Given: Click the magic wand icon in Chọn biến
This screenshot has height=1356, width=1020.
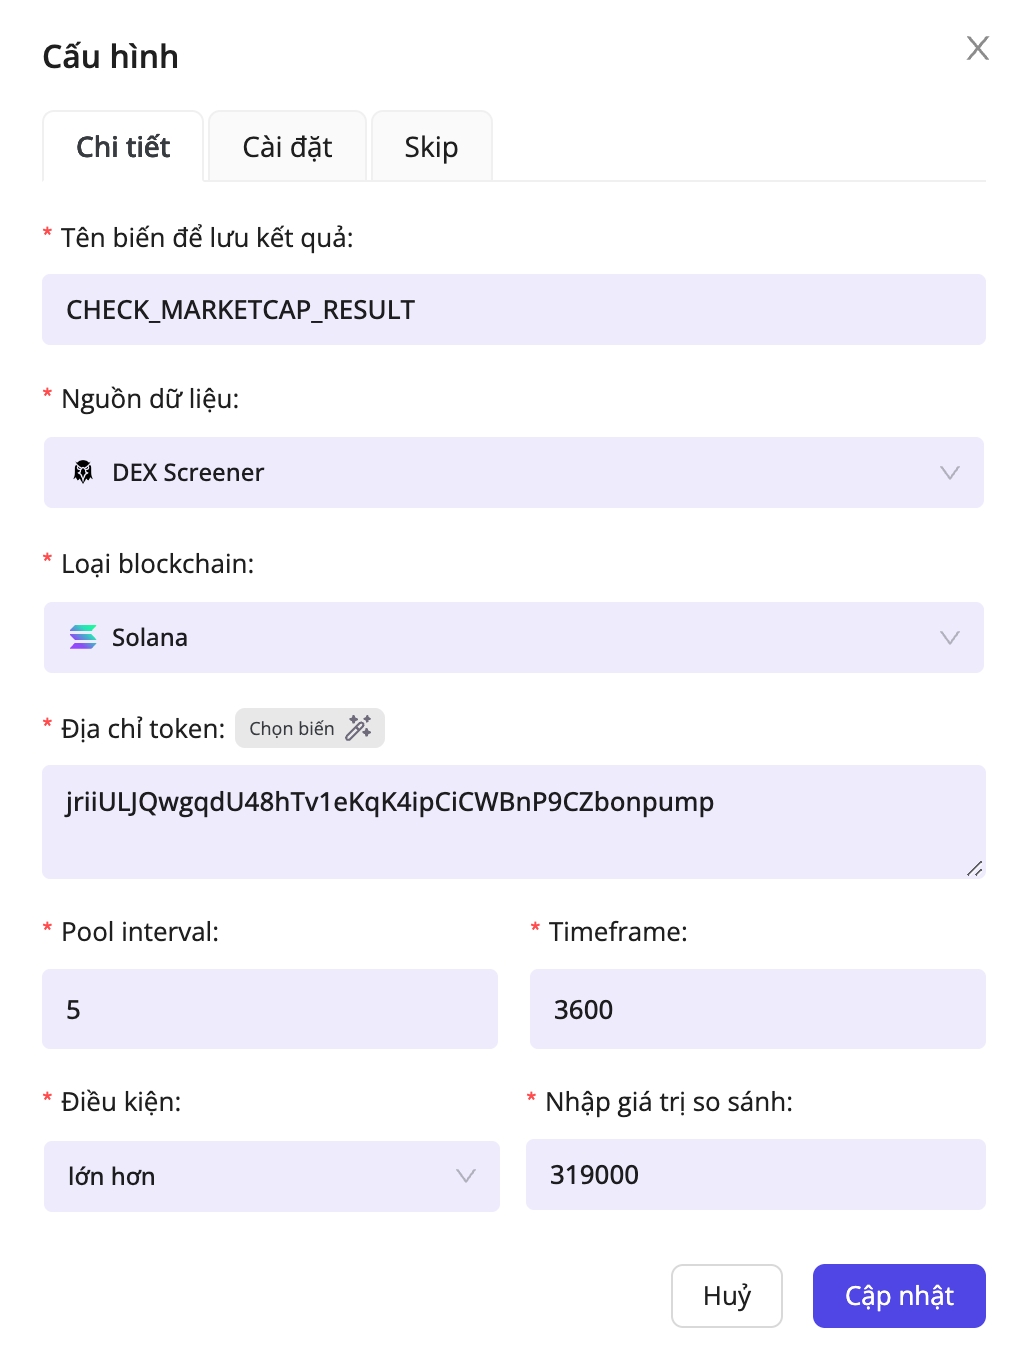Looking at the screenshot, I should pos(358,728).
